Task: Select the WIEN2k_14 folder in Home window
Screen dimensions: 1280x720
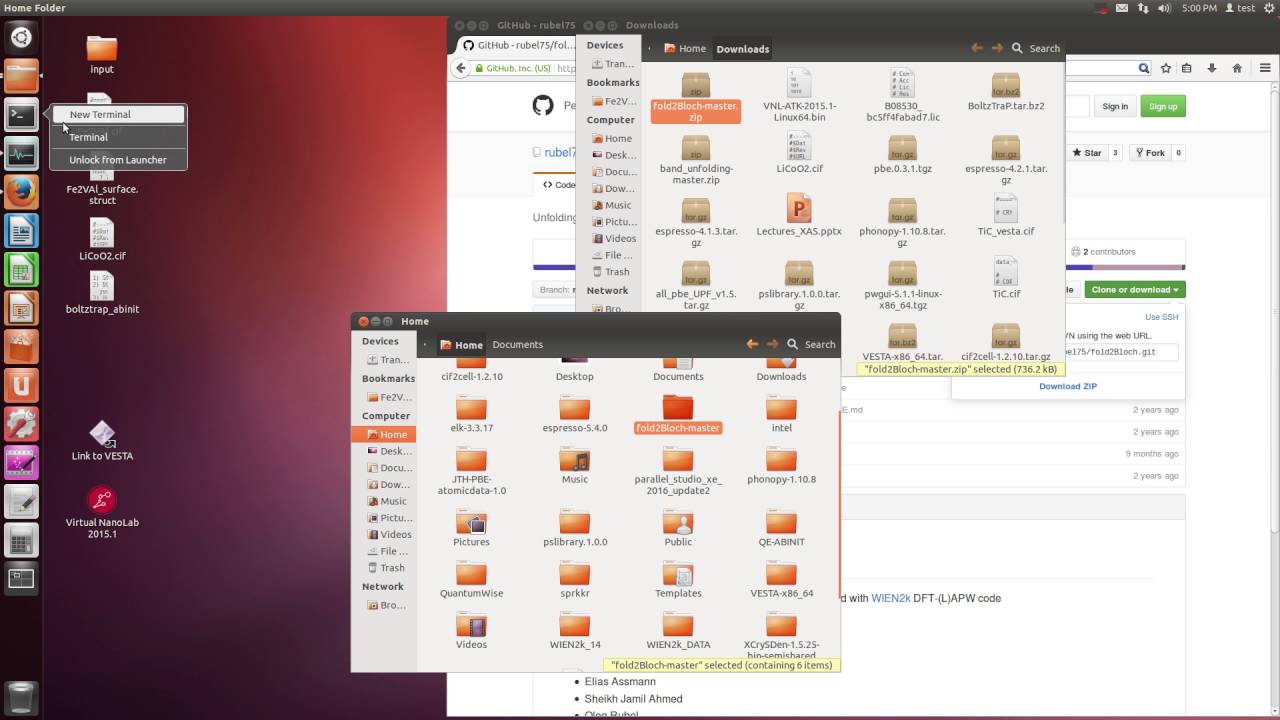Action: pyautogui.click(x=575, y=631)
